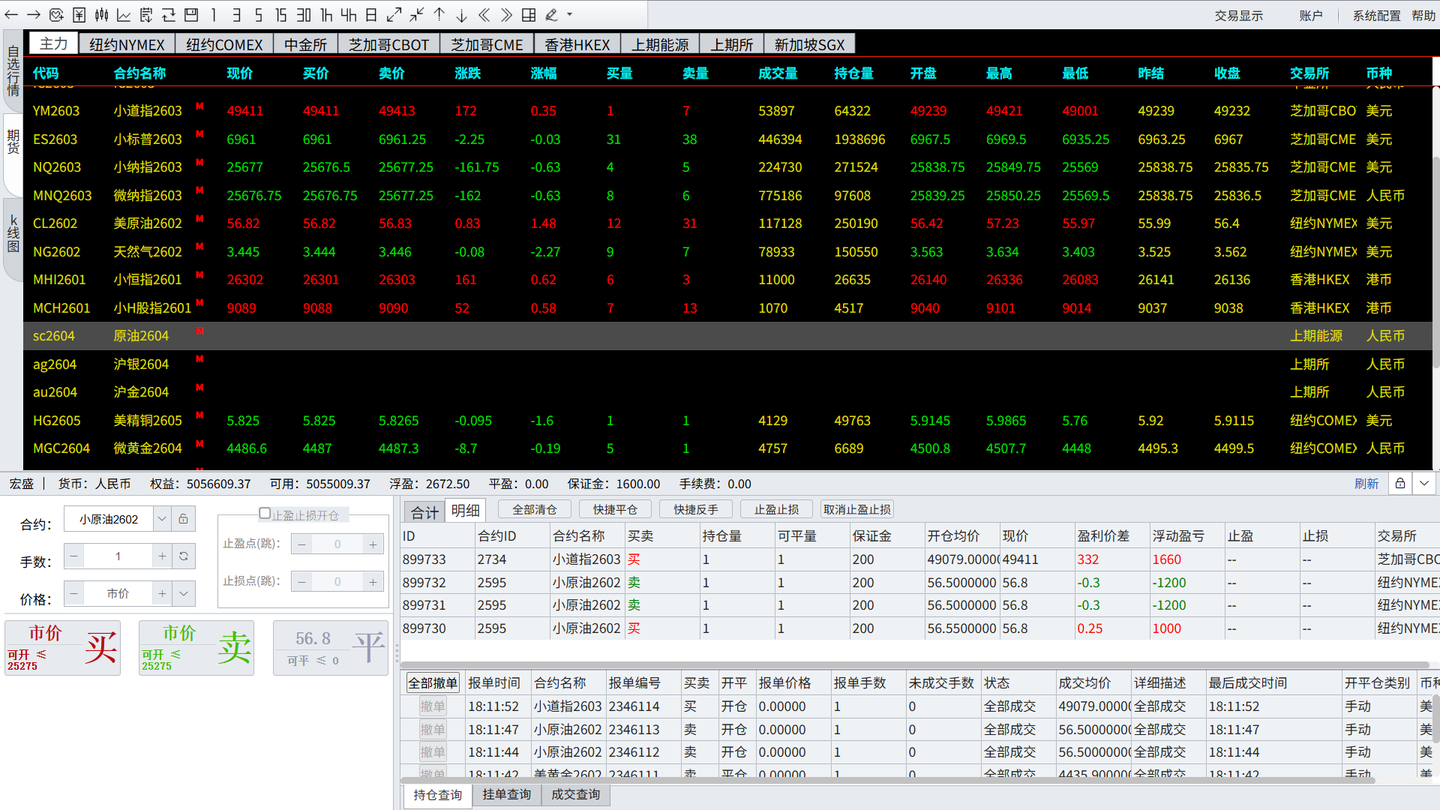
Task: Switch to the 中金所 tab
Action: coord(305,44)
